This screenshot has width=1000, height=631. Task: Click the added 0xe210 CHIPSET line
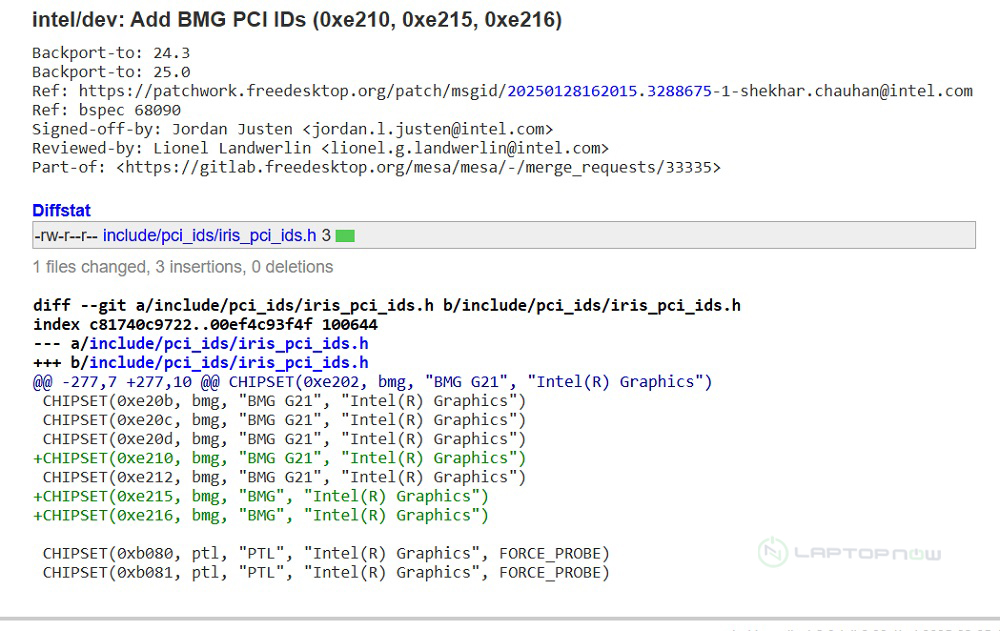(x=279, y=458)
